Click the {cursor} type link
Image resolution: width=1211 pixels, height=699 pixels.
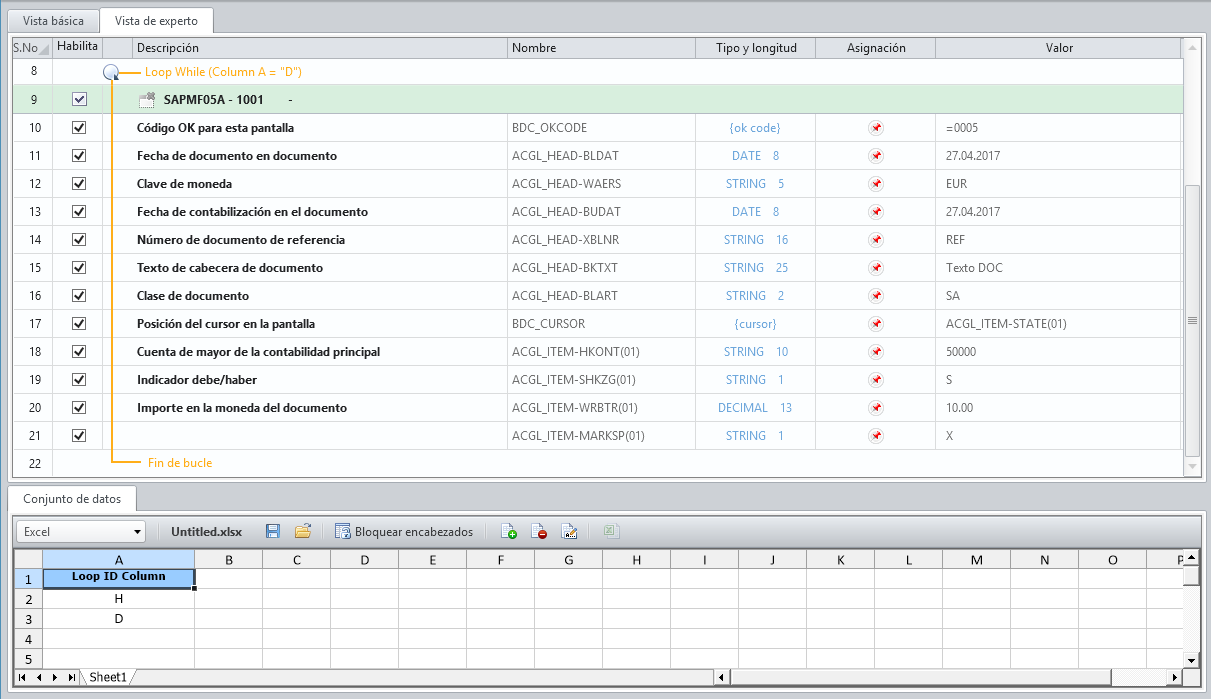tap(755, 324)
